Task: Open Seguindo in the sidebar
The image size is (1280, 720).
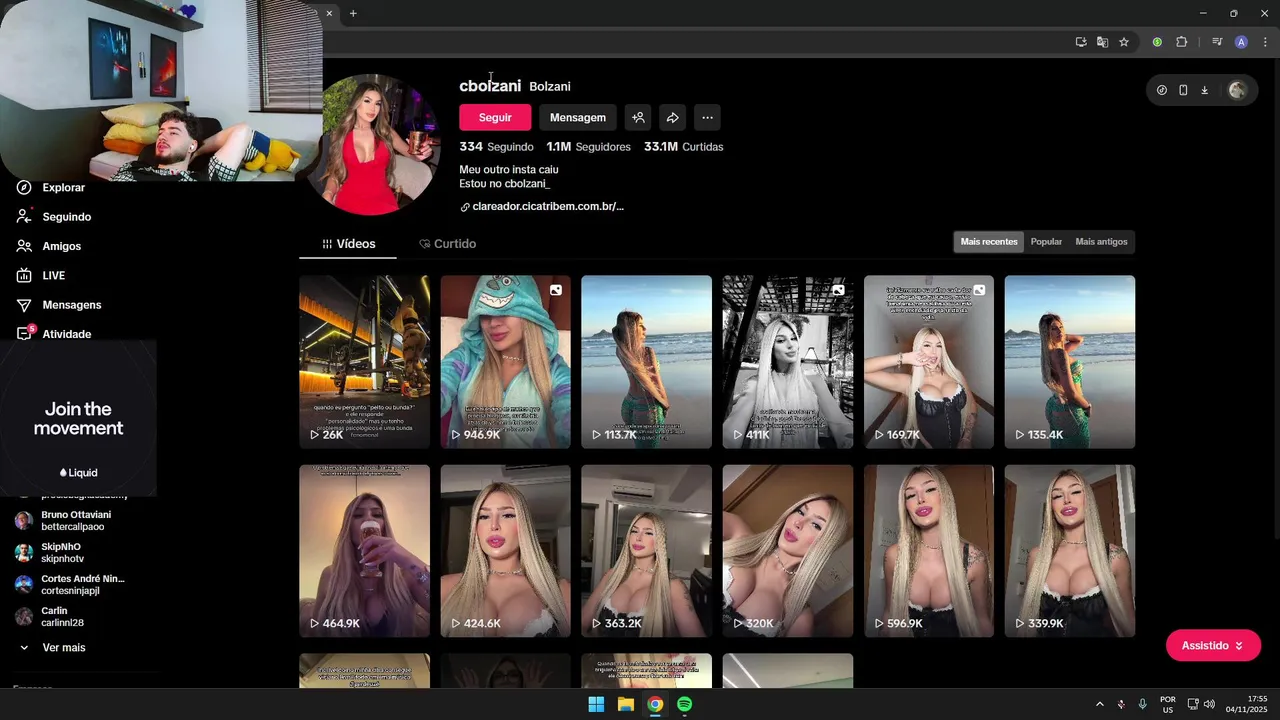Action: [x=66, y=217]
